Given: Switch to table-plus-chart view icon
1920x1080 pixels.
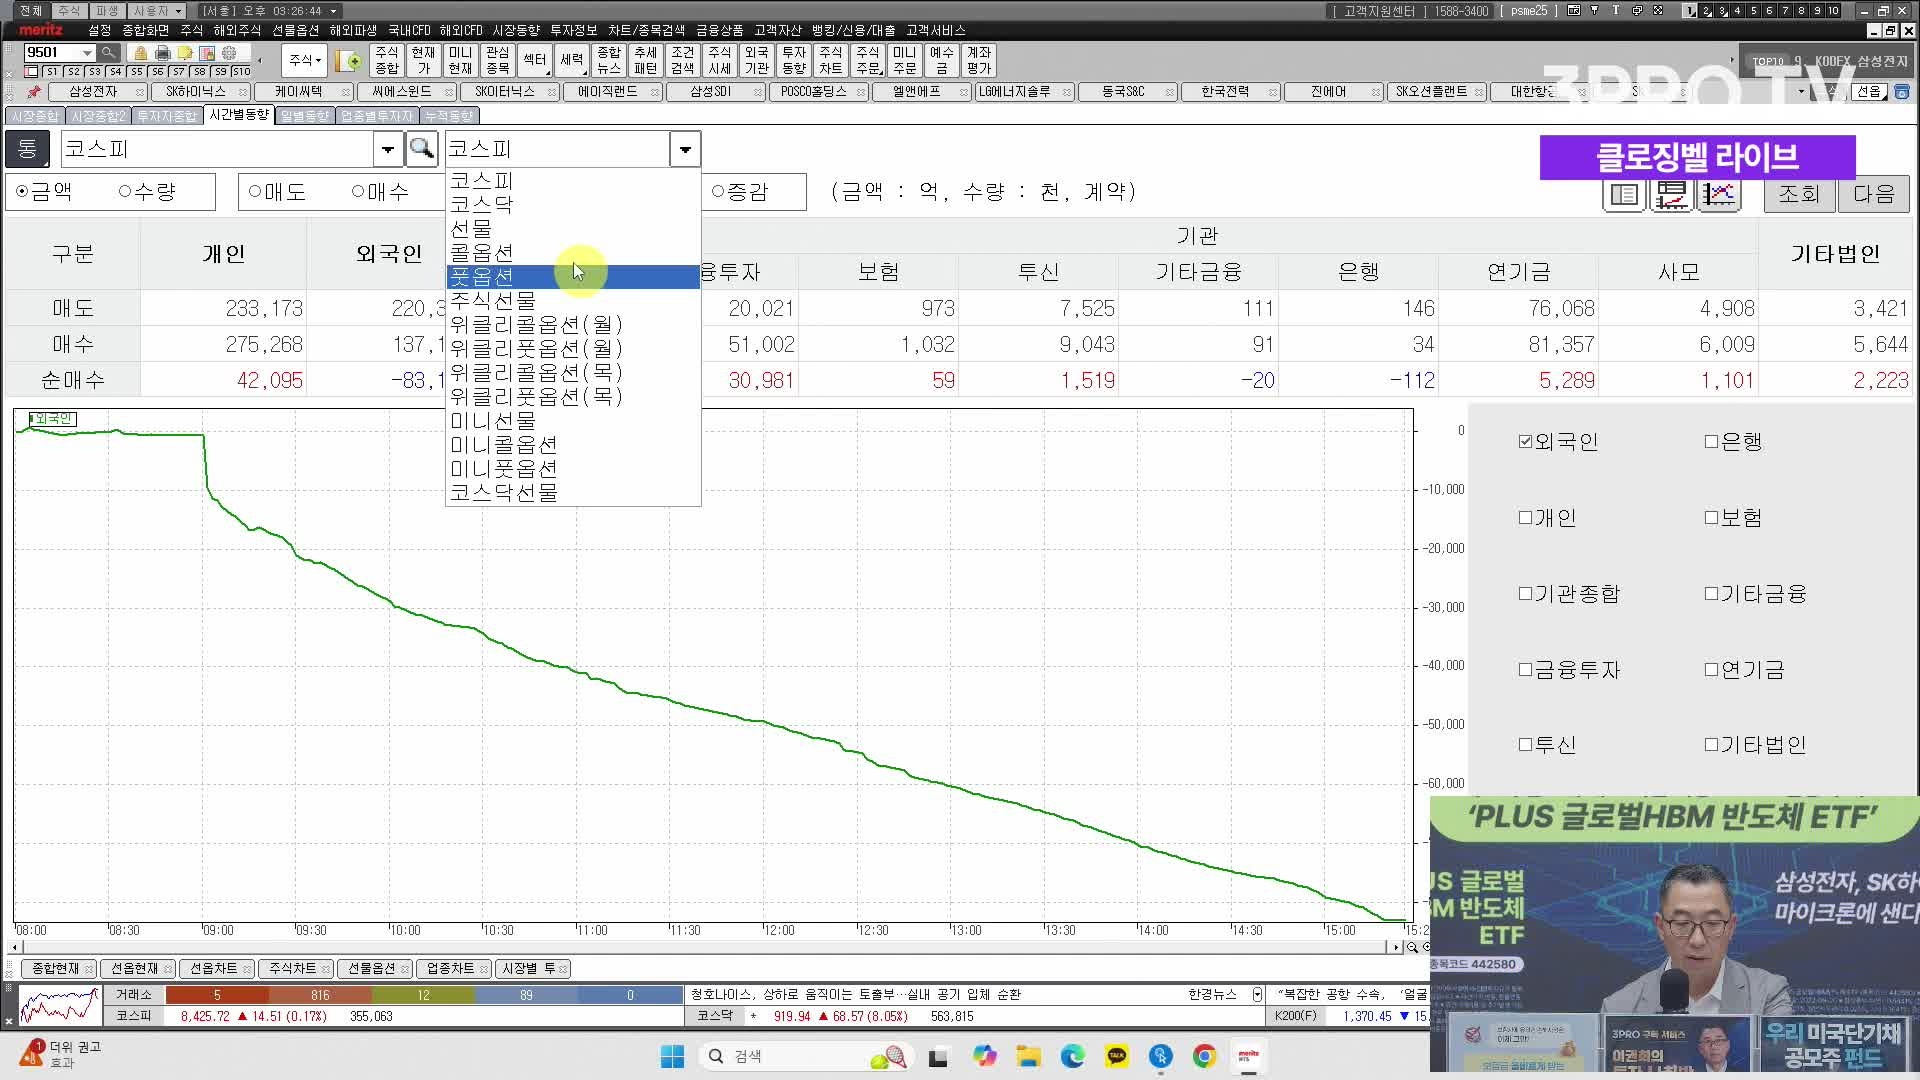Looking at the screenshot, I should point(1671,194).
